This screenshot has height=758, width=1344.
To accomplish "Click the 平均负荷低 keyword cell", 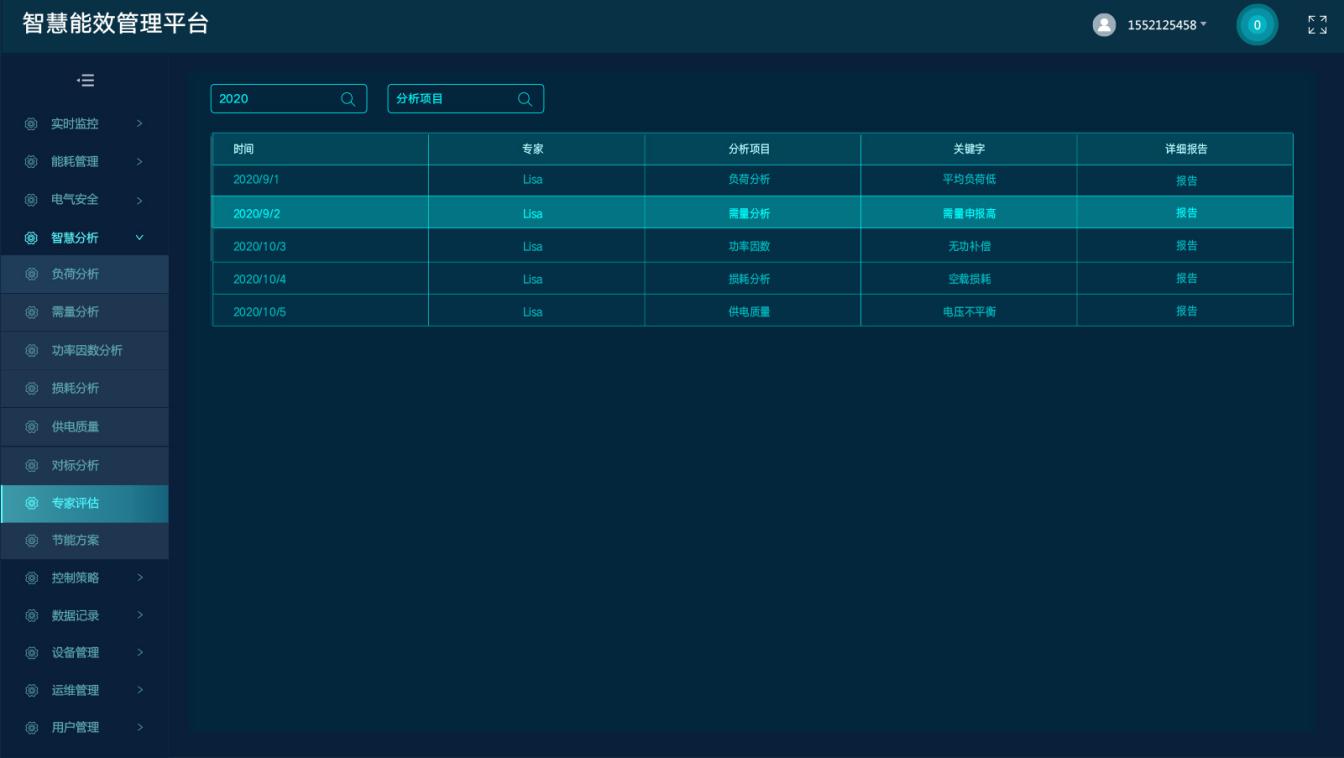I will click(969, 180).
